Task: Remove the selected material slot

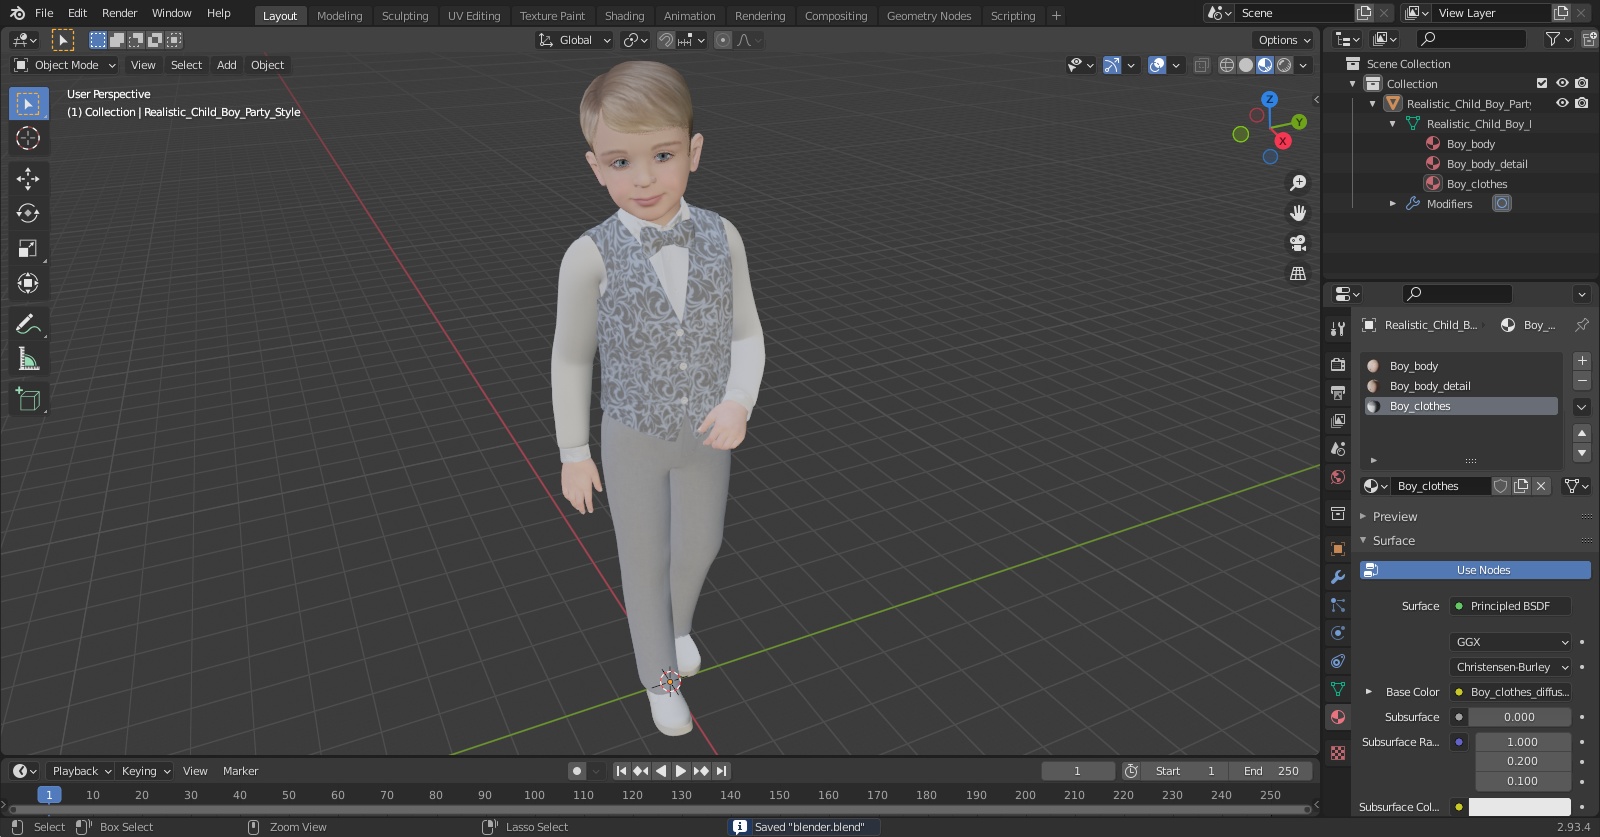Action: tap(1582, 381)
